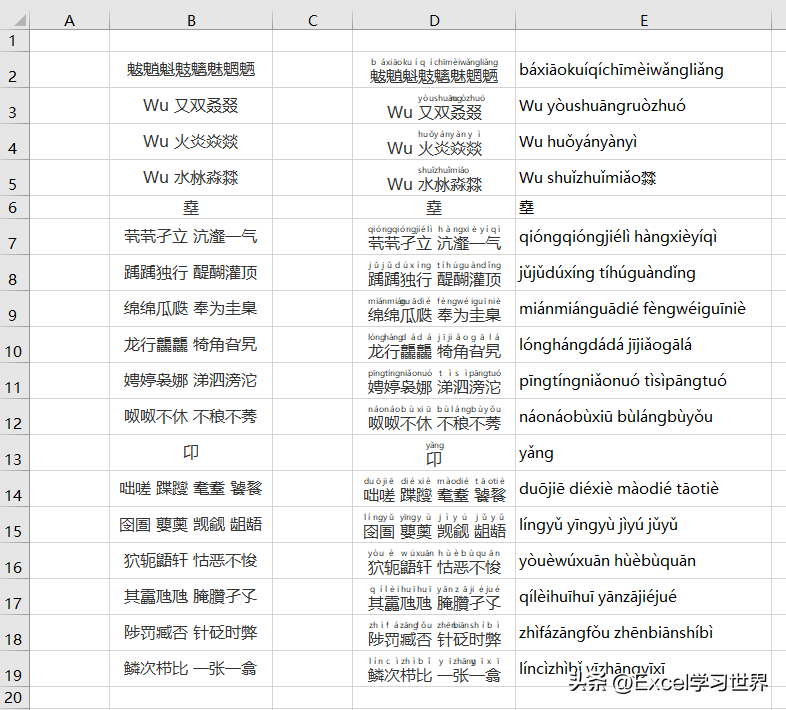Select column C header
This screenshot has height=710, width=786.
pos(312,20)
